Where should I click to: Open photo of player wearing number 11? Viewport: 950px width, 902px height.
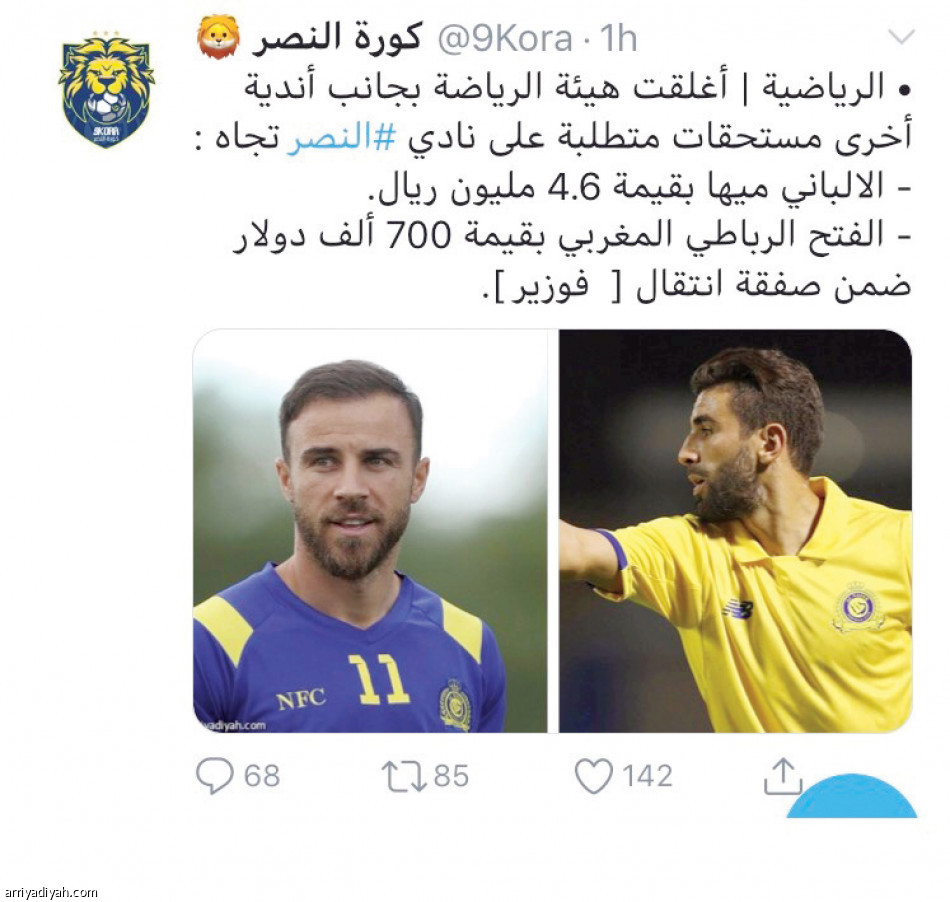click(x=370, y=531)
